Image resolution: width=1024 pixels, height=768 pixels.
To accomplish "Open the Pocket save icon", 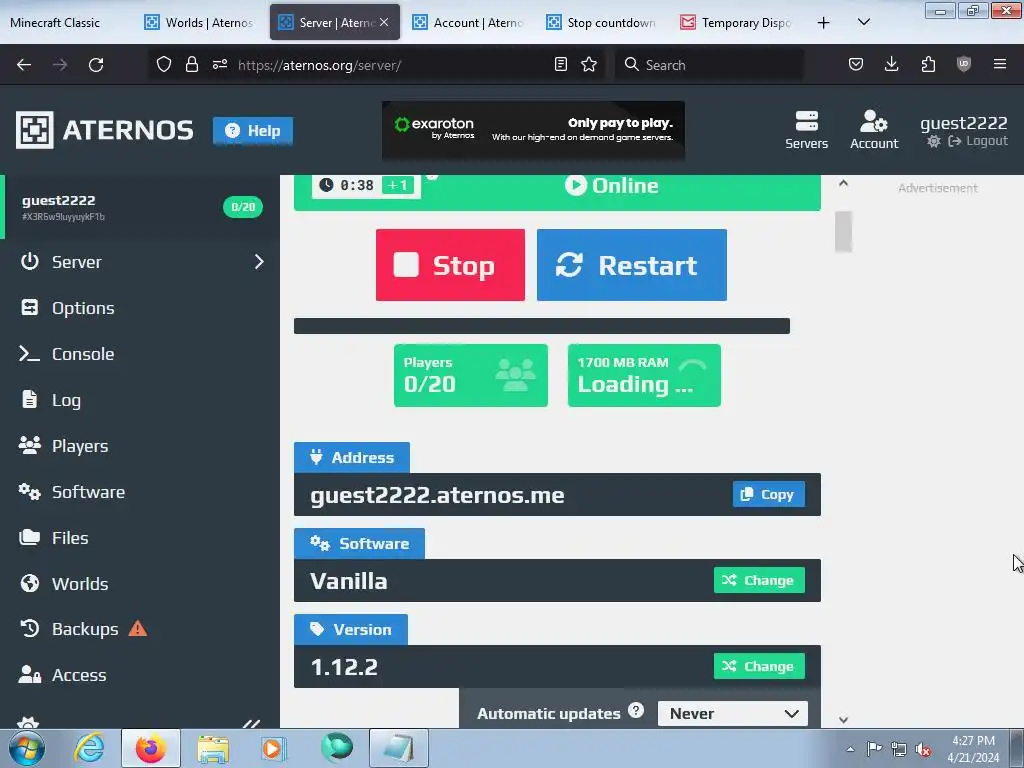I will (856, 65).
